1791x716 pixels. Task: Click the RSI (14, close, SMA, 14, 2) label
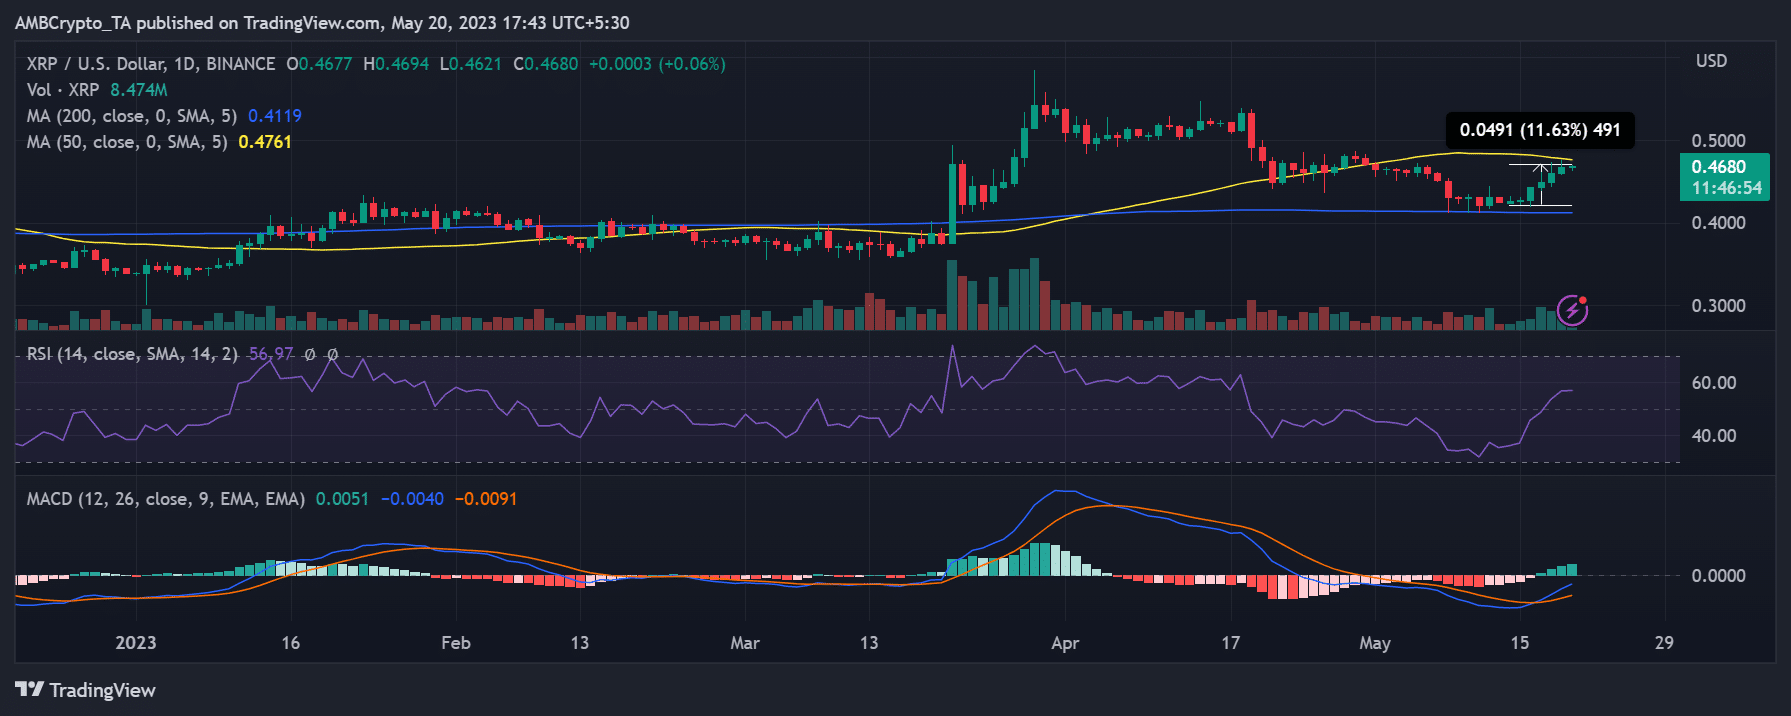132,354
